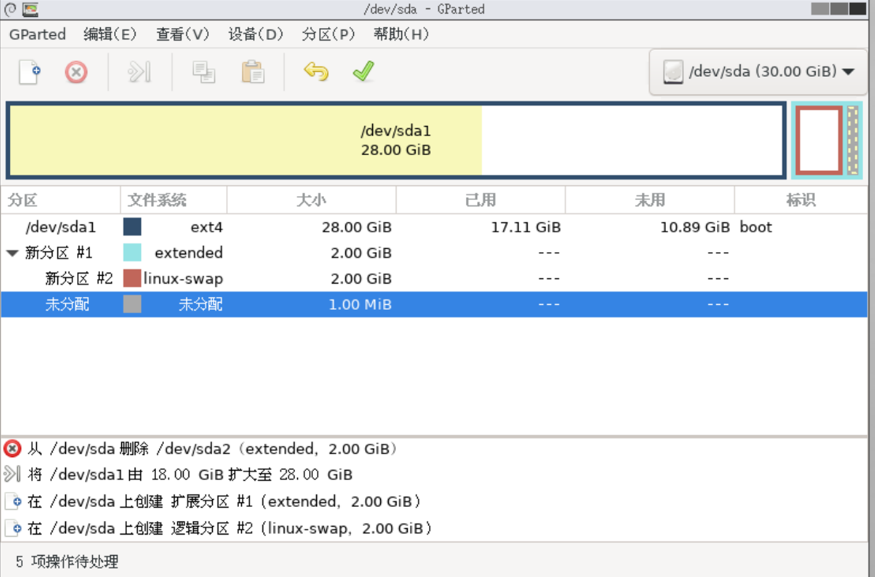Select the 未分配 1.00 MiB row
Viewport: 875px width, 577px height.
point(434,304)
